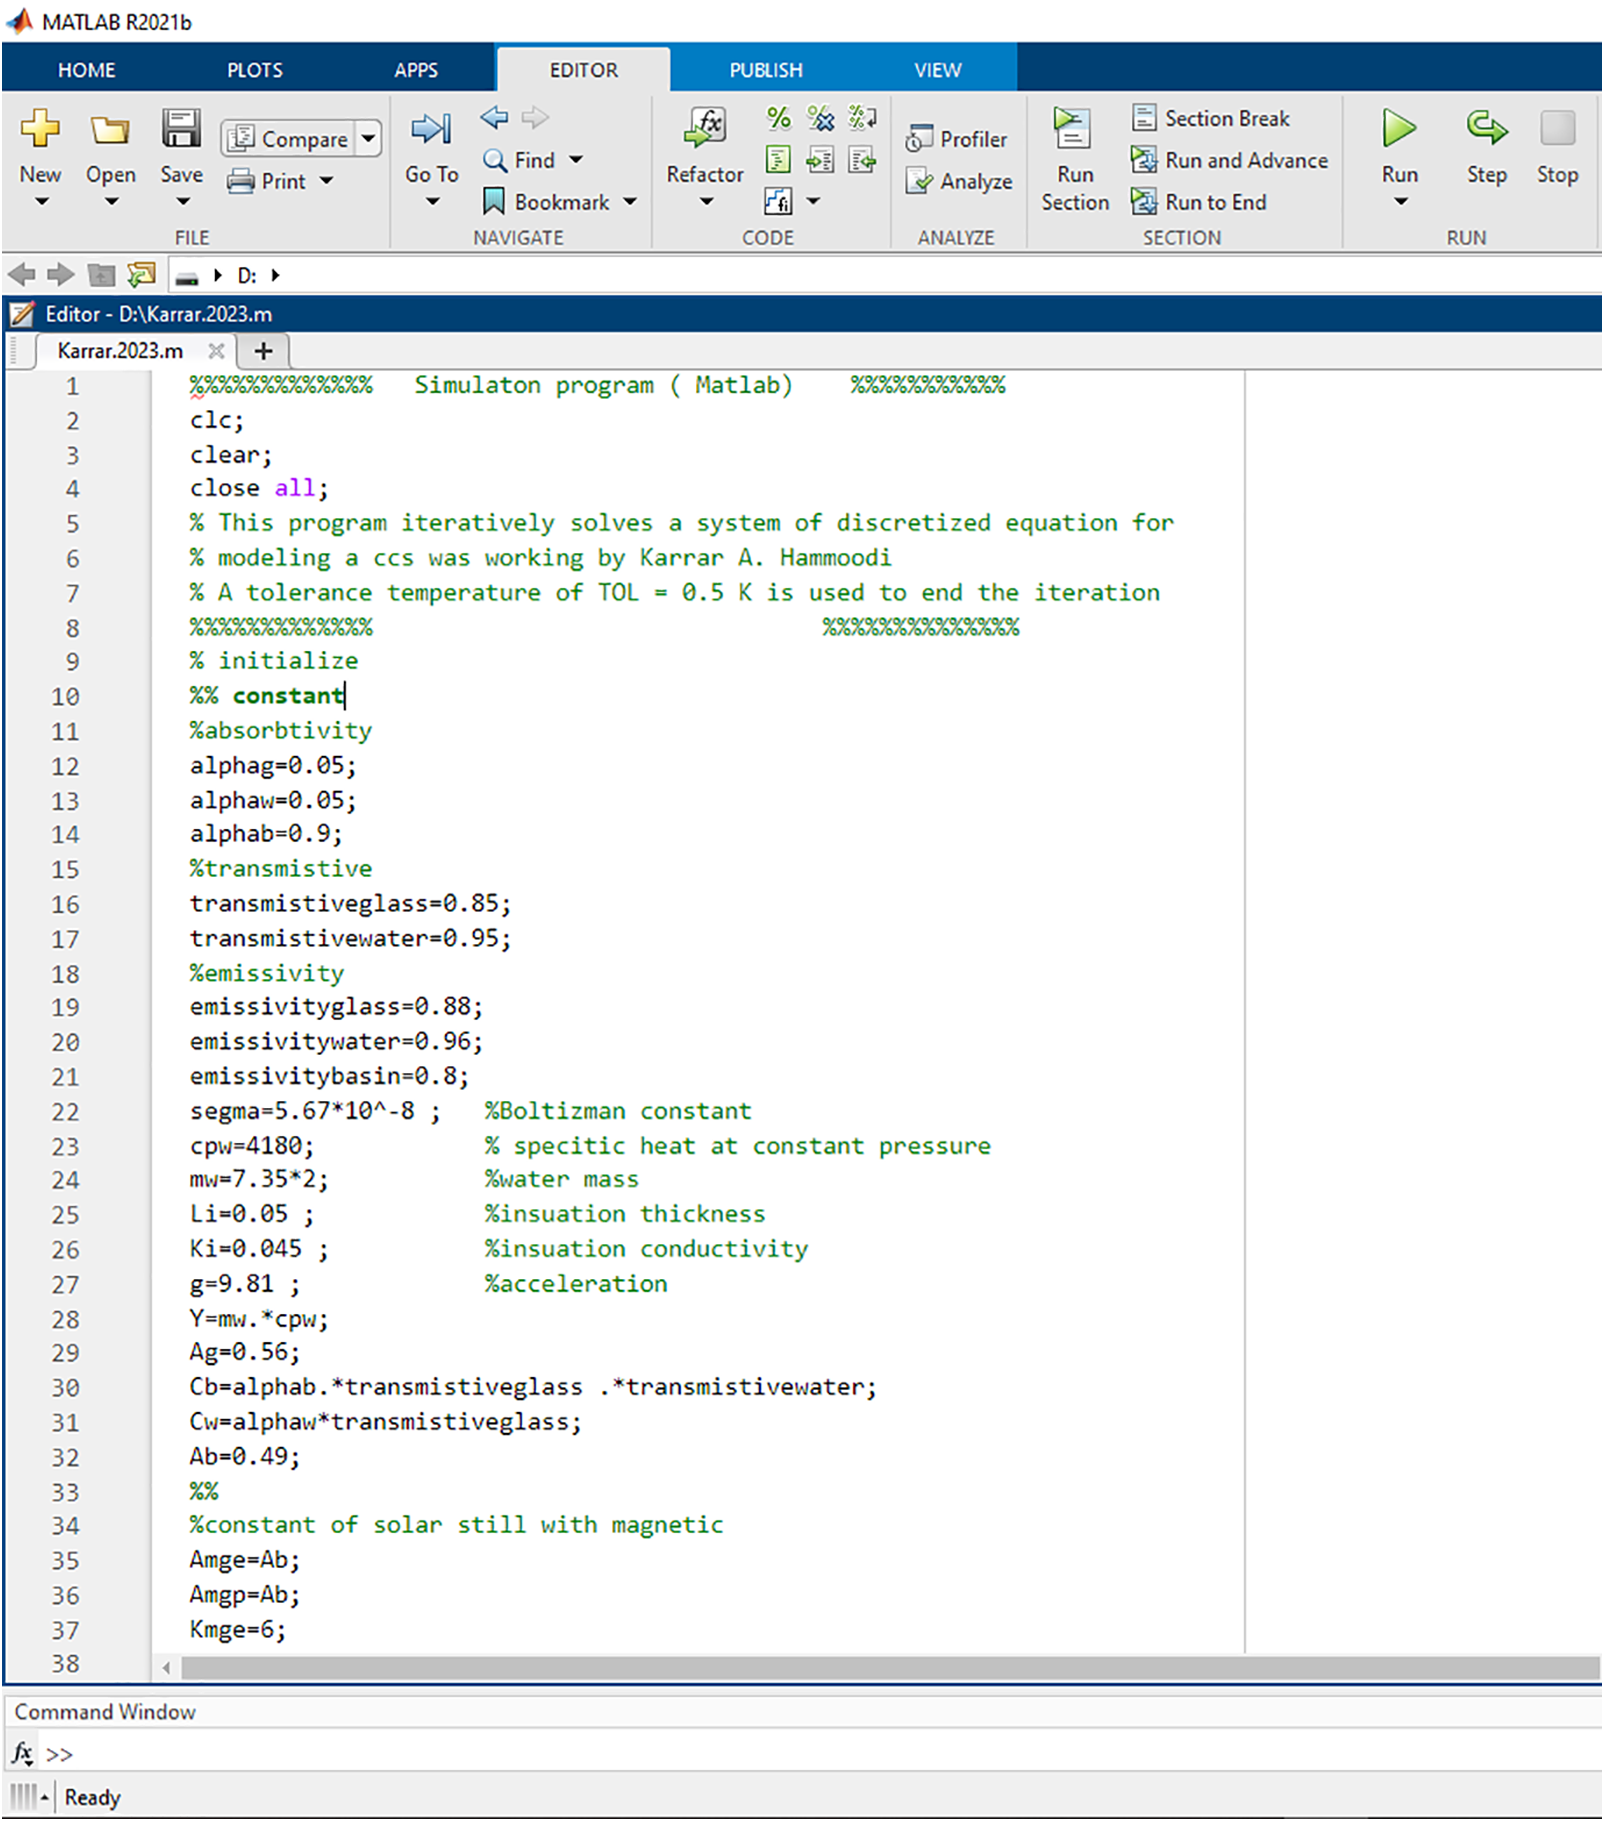Click the Run green play icon
Image resolution: width=1605 pixels, height=1822 pixels.
(1399, 129)
